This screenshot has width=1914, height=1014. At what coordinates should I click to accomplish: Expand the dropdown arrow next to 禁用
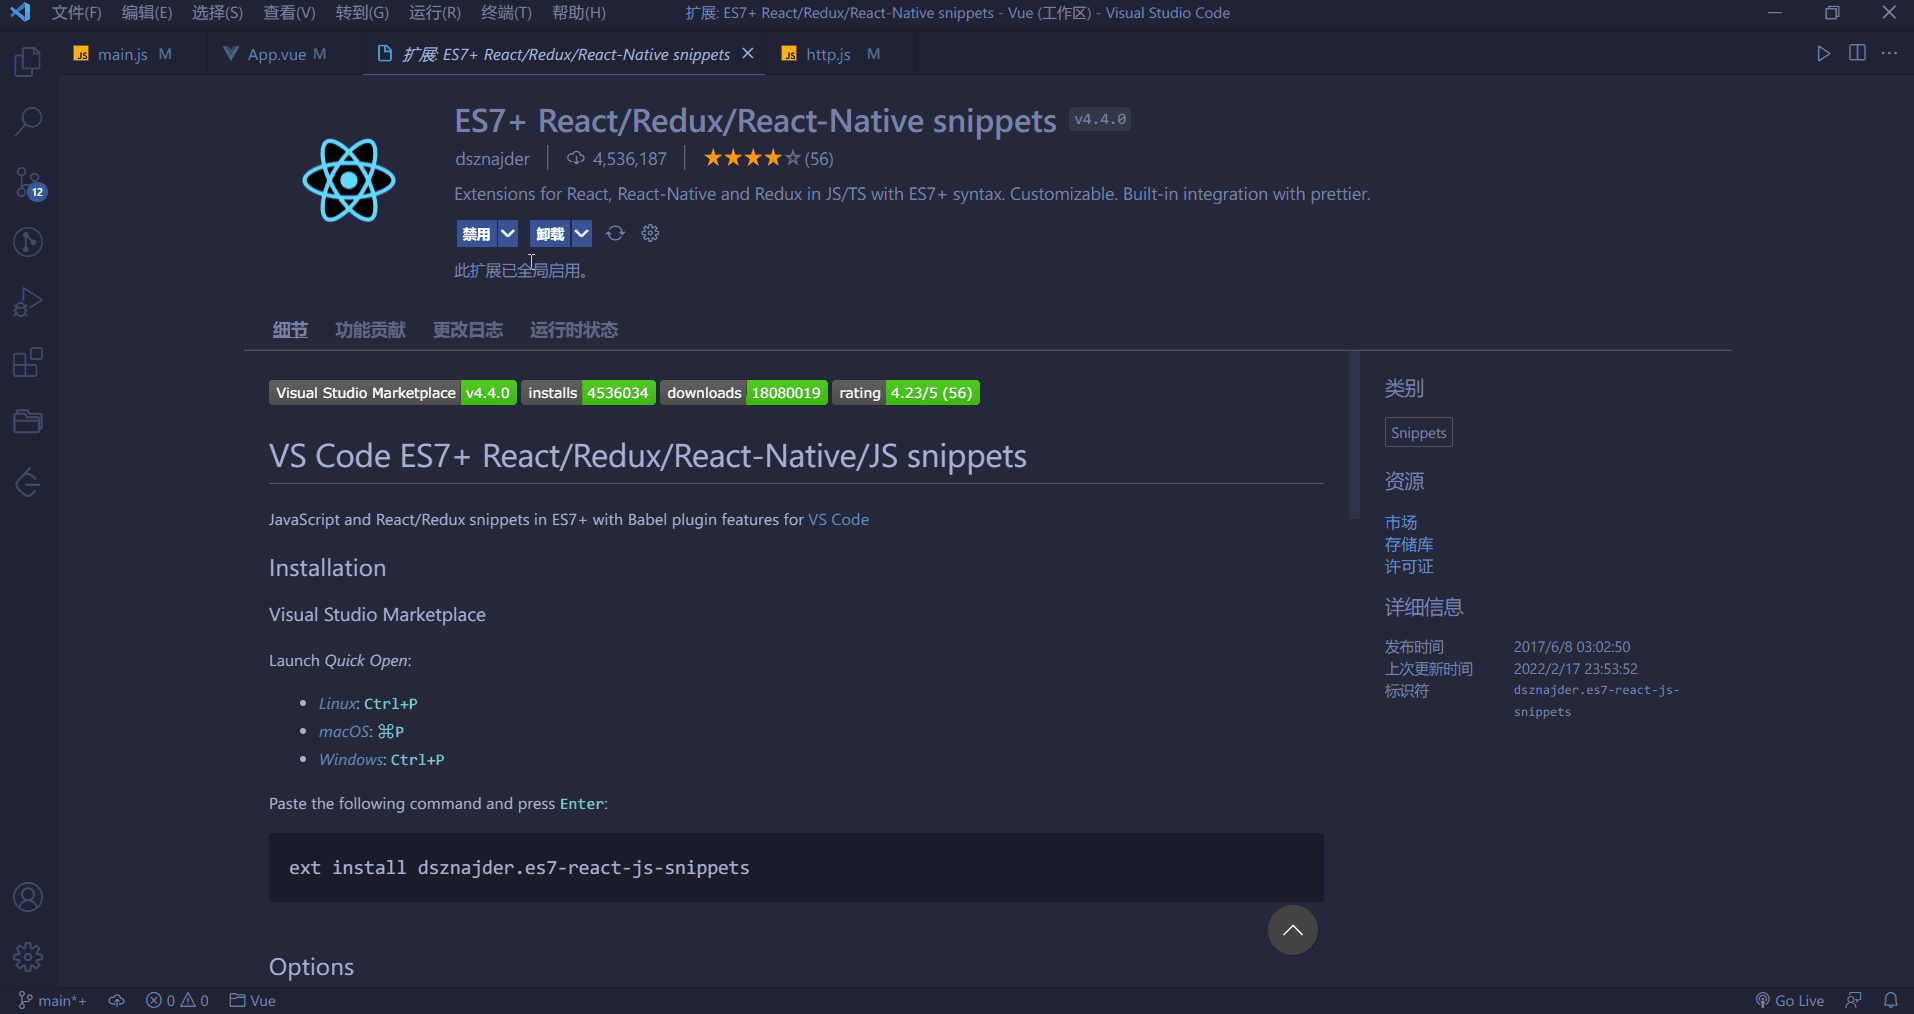click(508, 234)
